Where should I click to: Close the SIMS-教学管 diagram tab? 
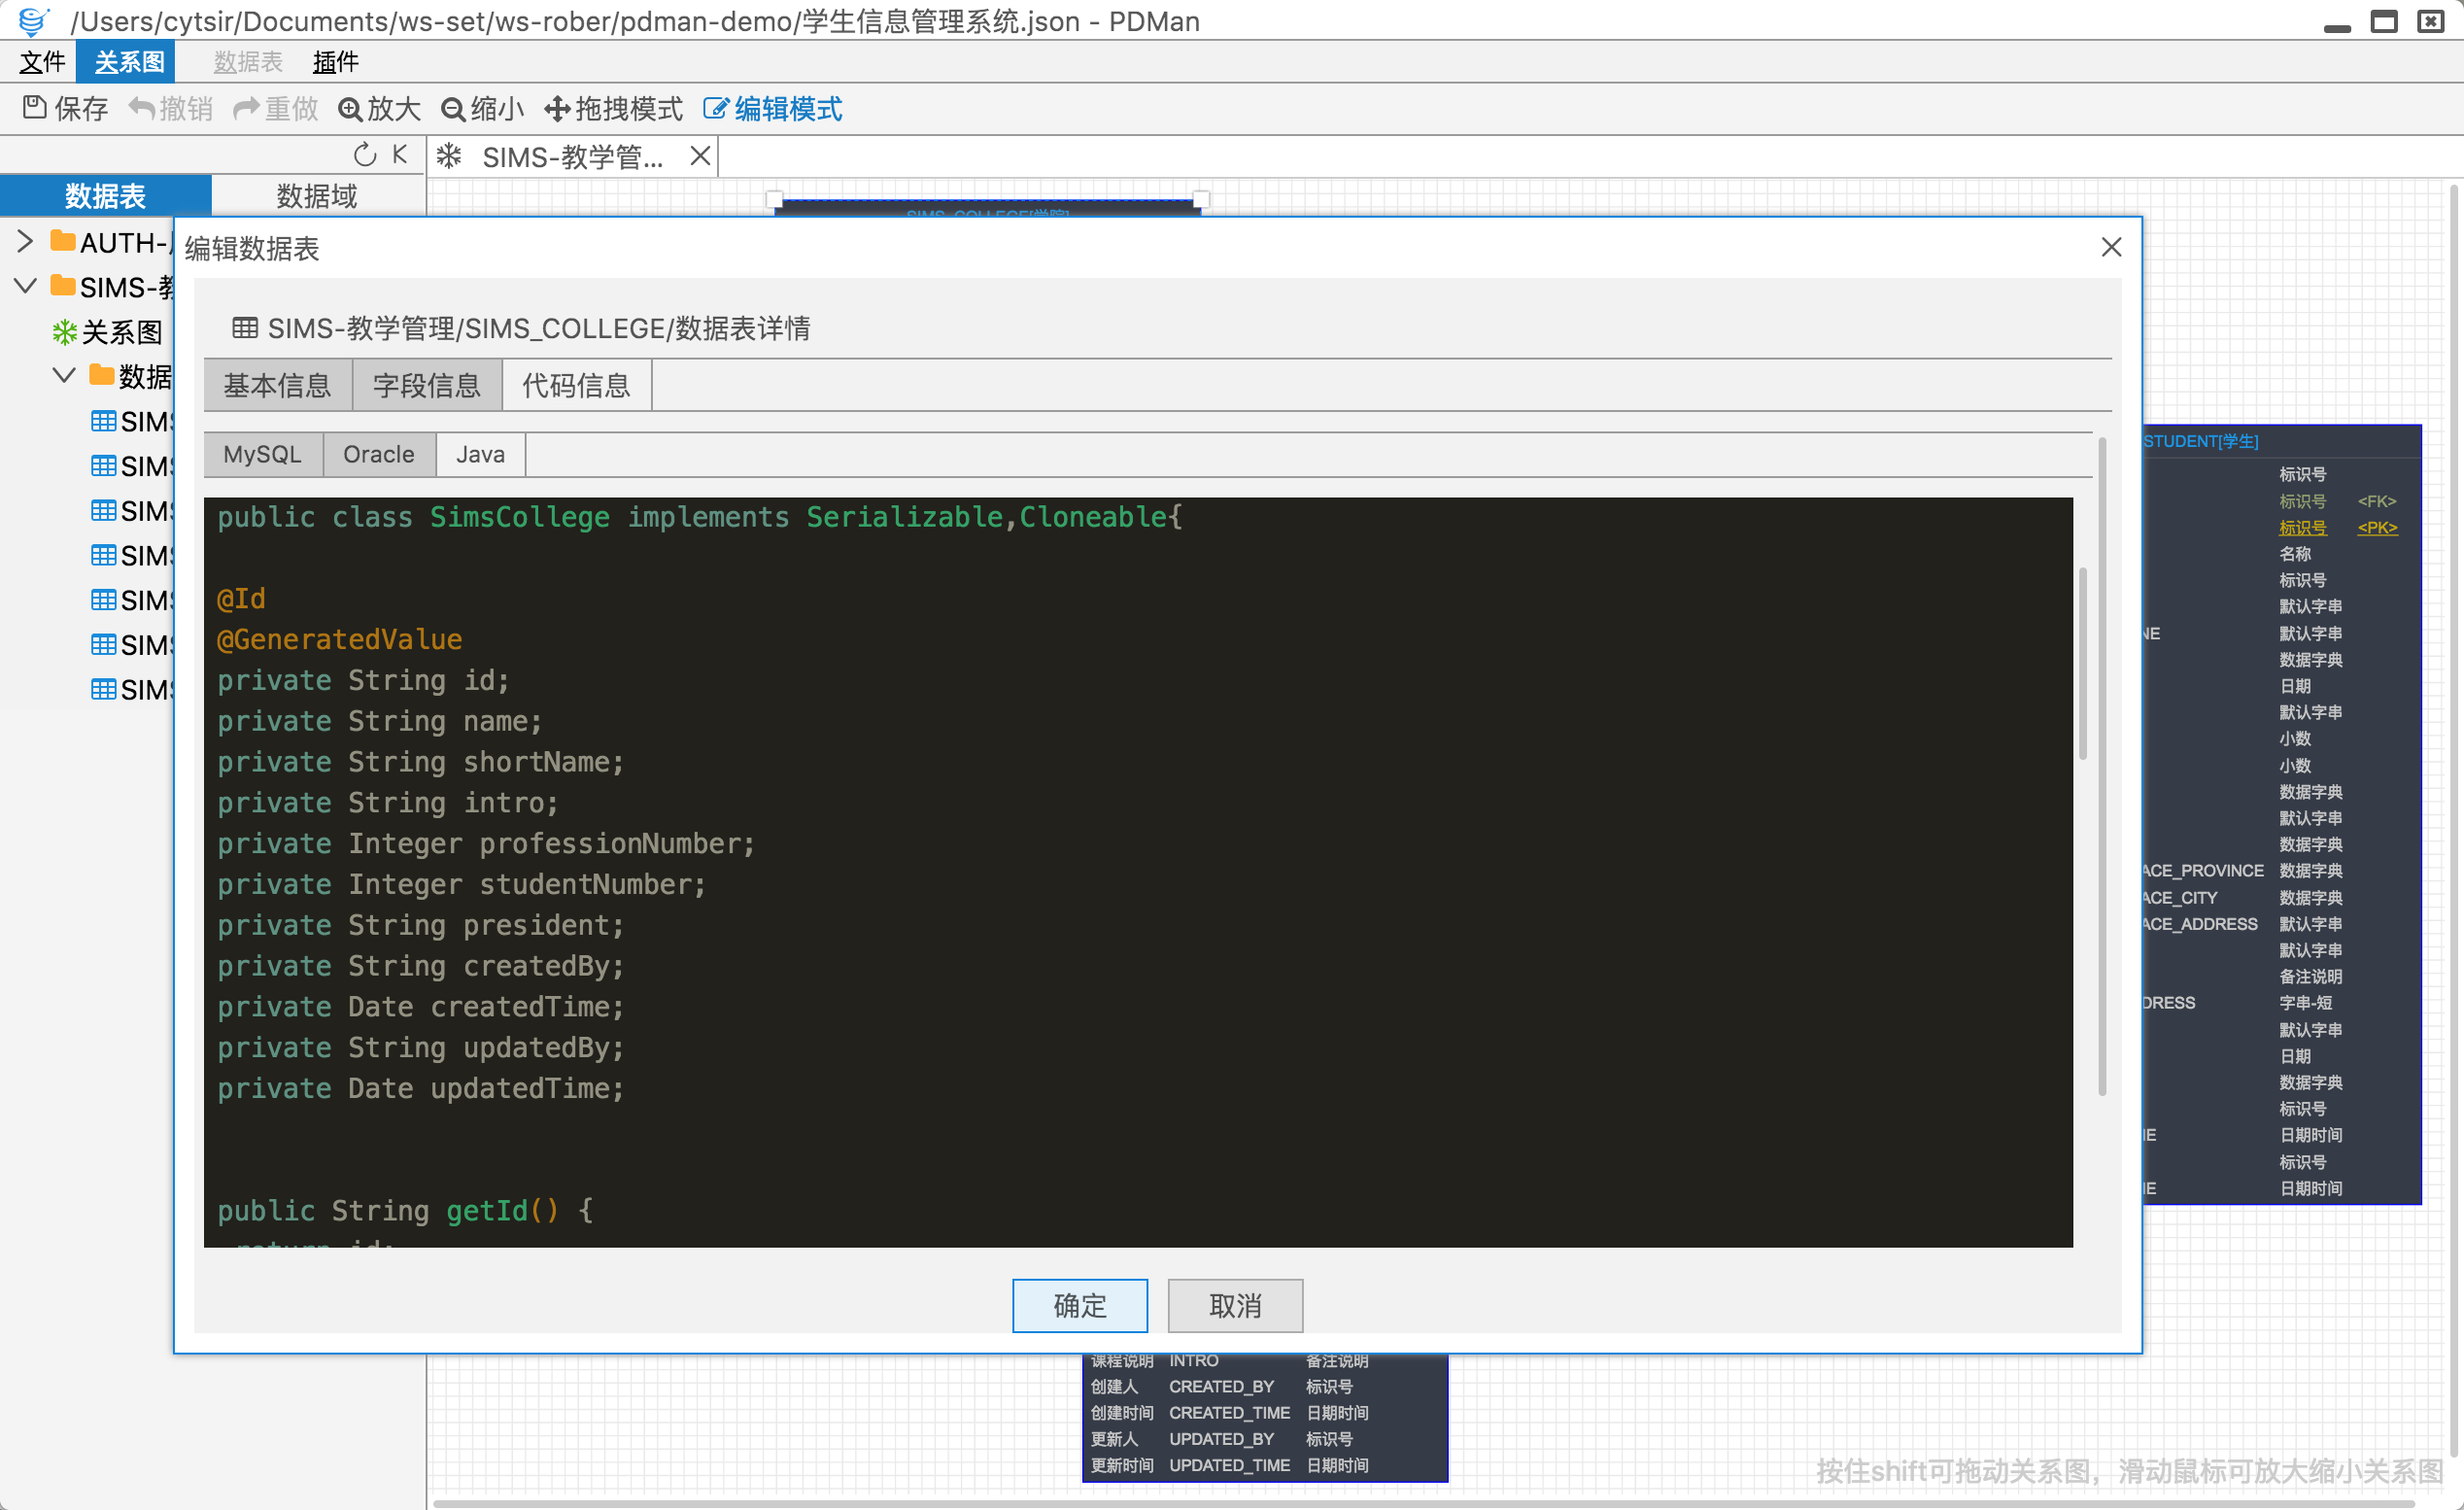tap(700, 157)
